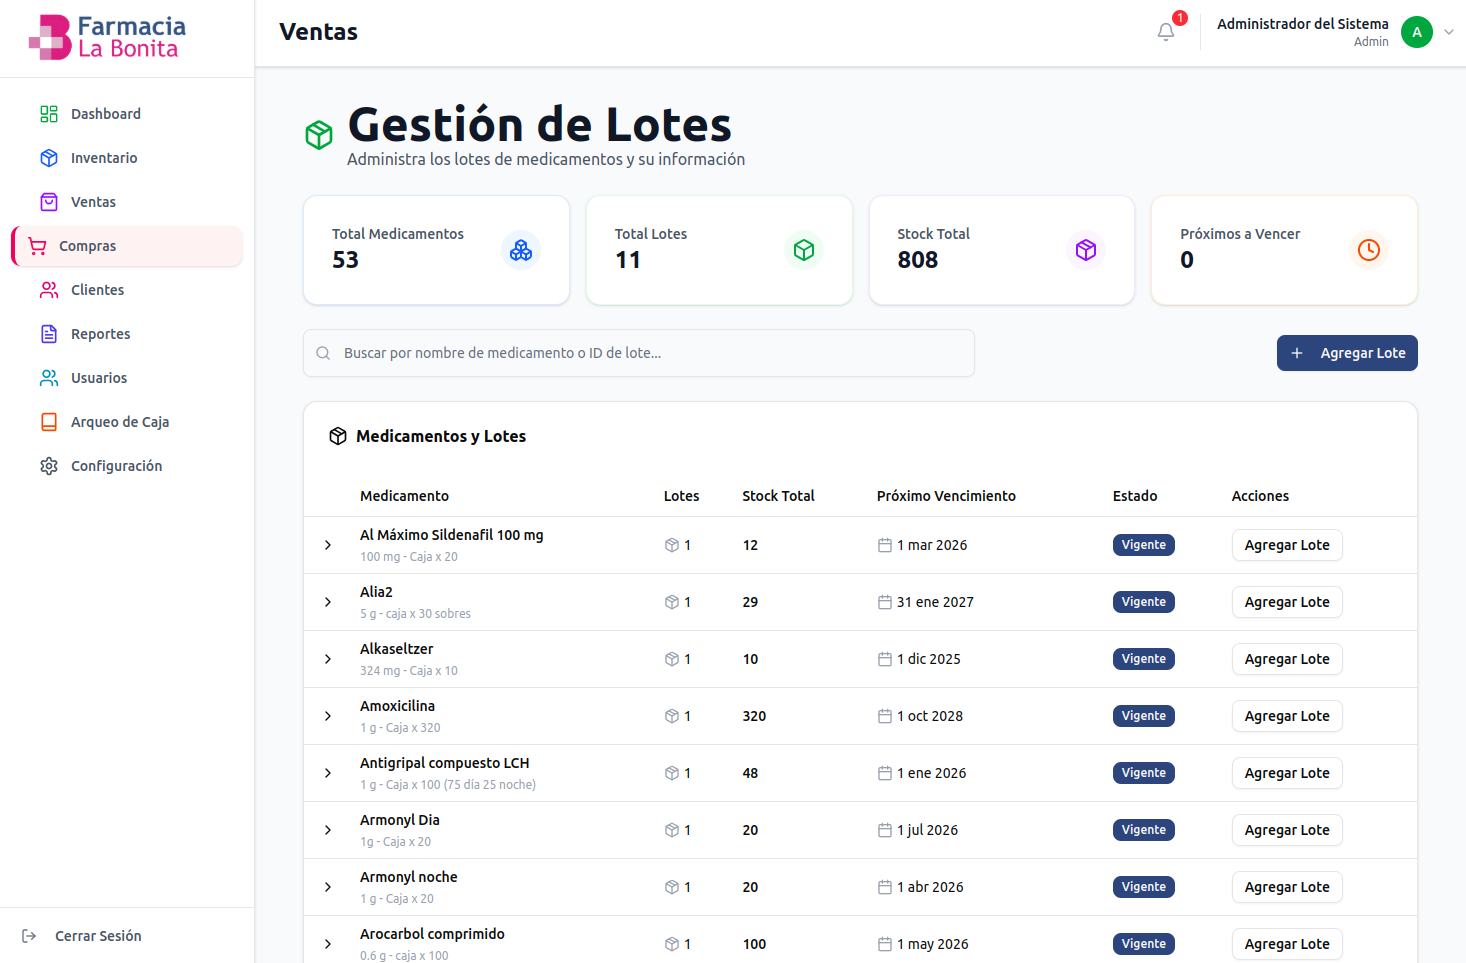Click the green user avatar icon
Image resolution: width=1466 pixels, height=963 pixels.
[1416, 32]
